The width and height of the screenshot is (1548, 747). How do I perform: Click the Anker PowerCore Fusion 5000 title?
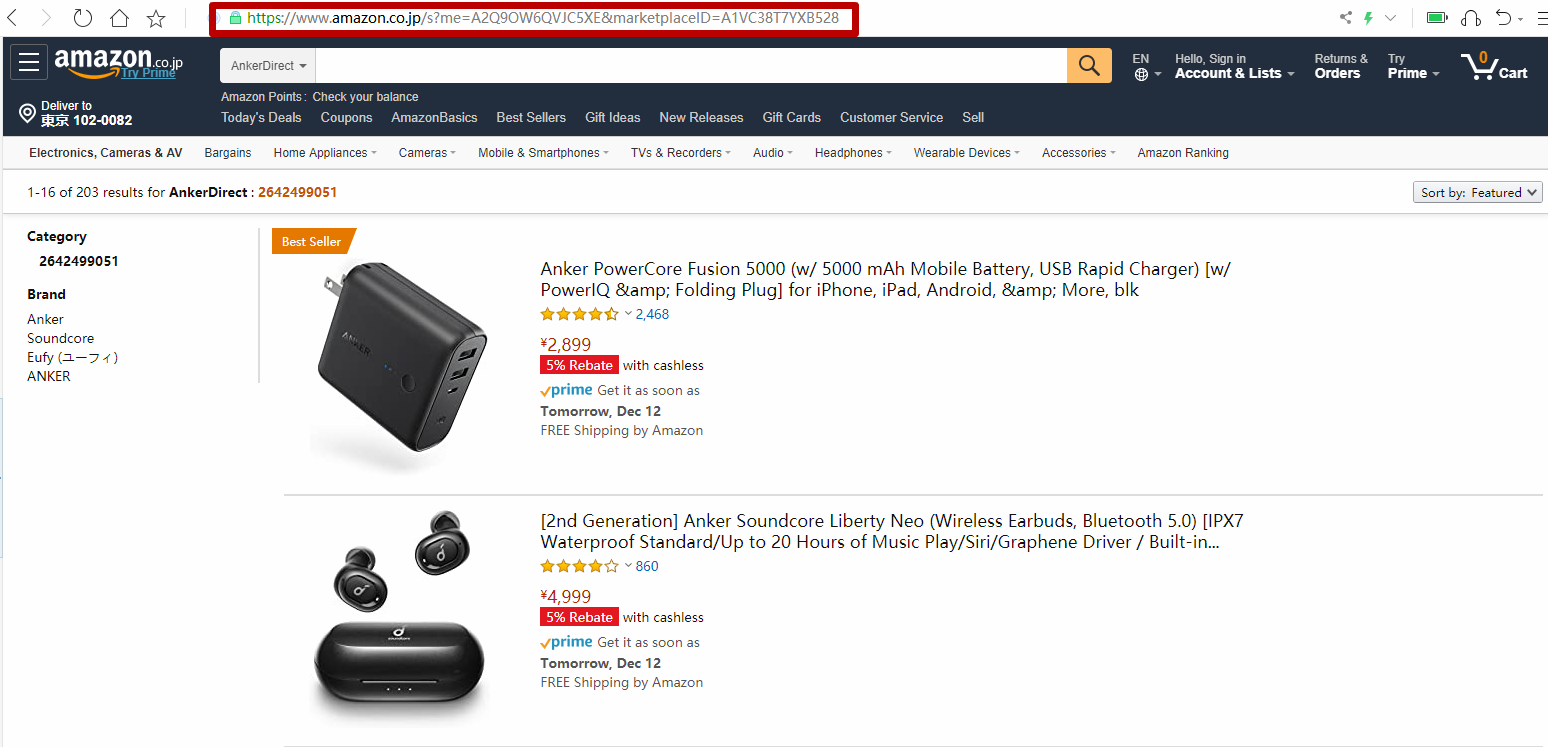tap(885, 279)
